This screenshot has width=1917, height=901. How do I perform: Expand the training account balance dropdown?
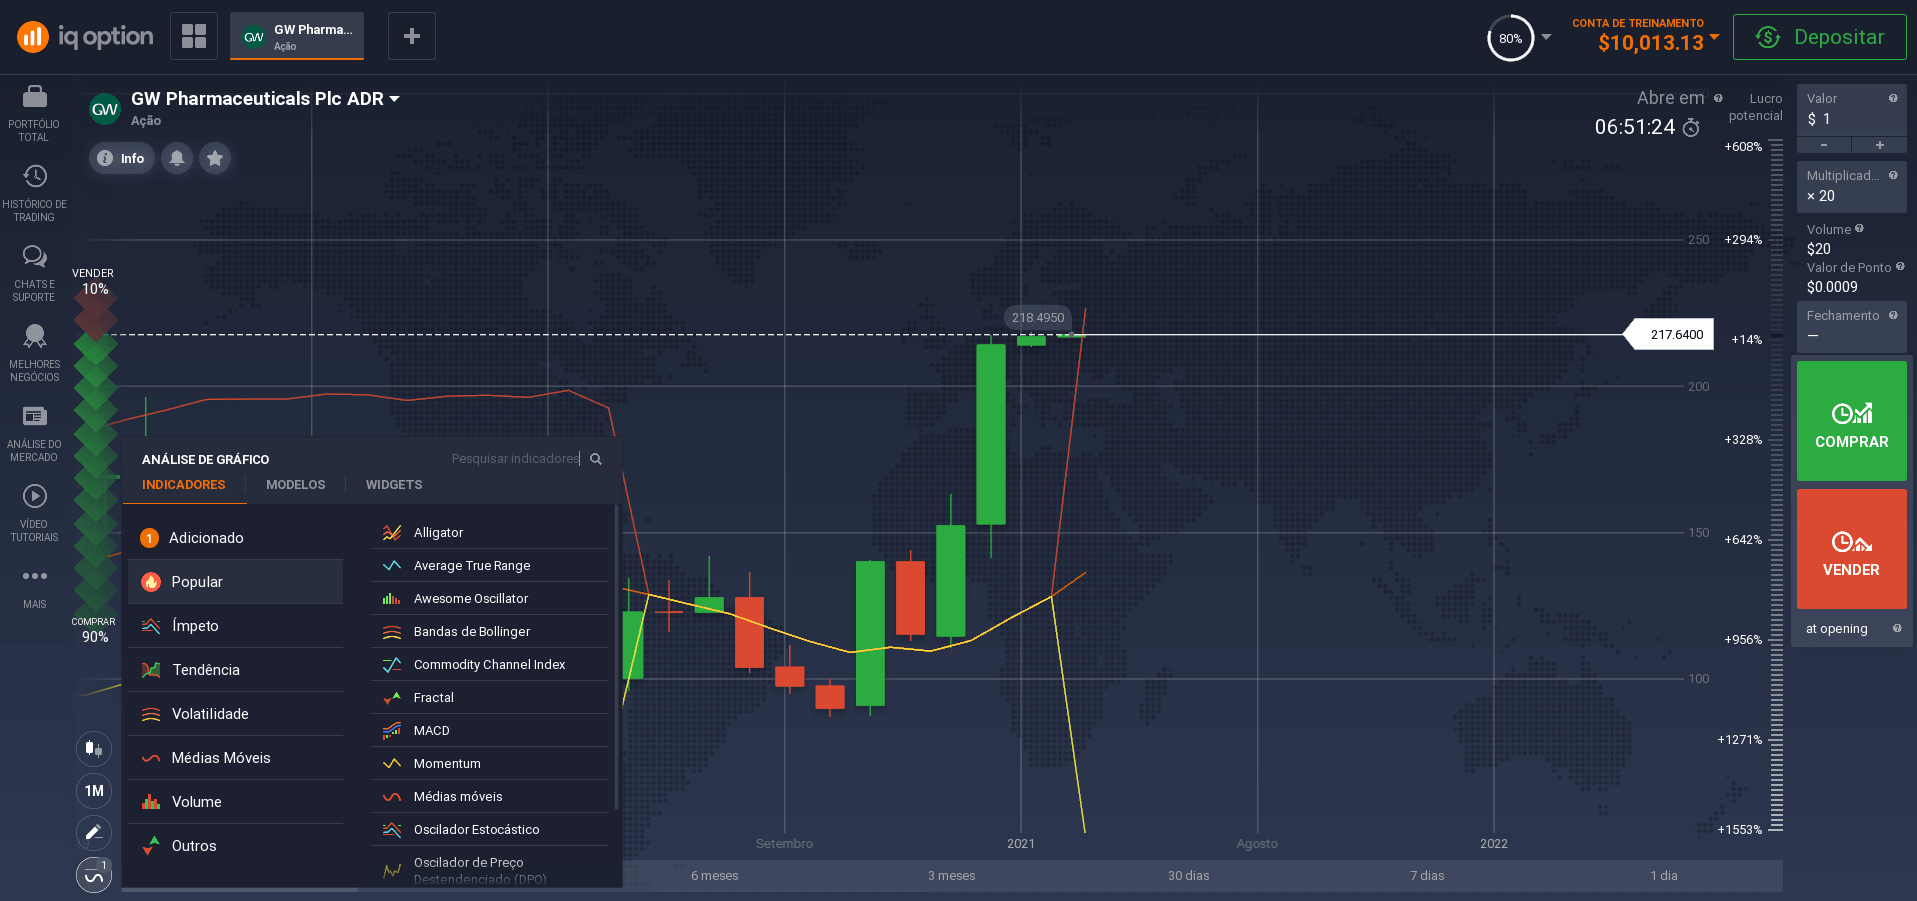pyautogui.click(x=1714, y=37)
